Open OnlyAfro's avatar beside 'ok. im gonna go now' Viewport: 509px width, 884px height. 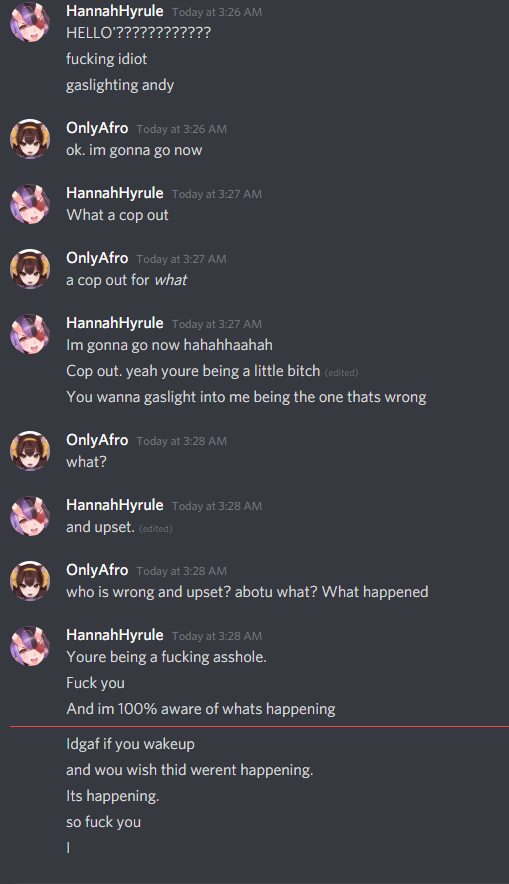pos(30,139)
